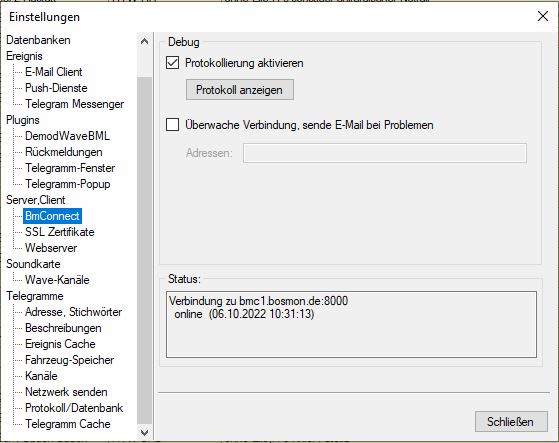This screenshot has height=443, width=559.
Task: Click the Status connection text box
Action: click(351, 324)
